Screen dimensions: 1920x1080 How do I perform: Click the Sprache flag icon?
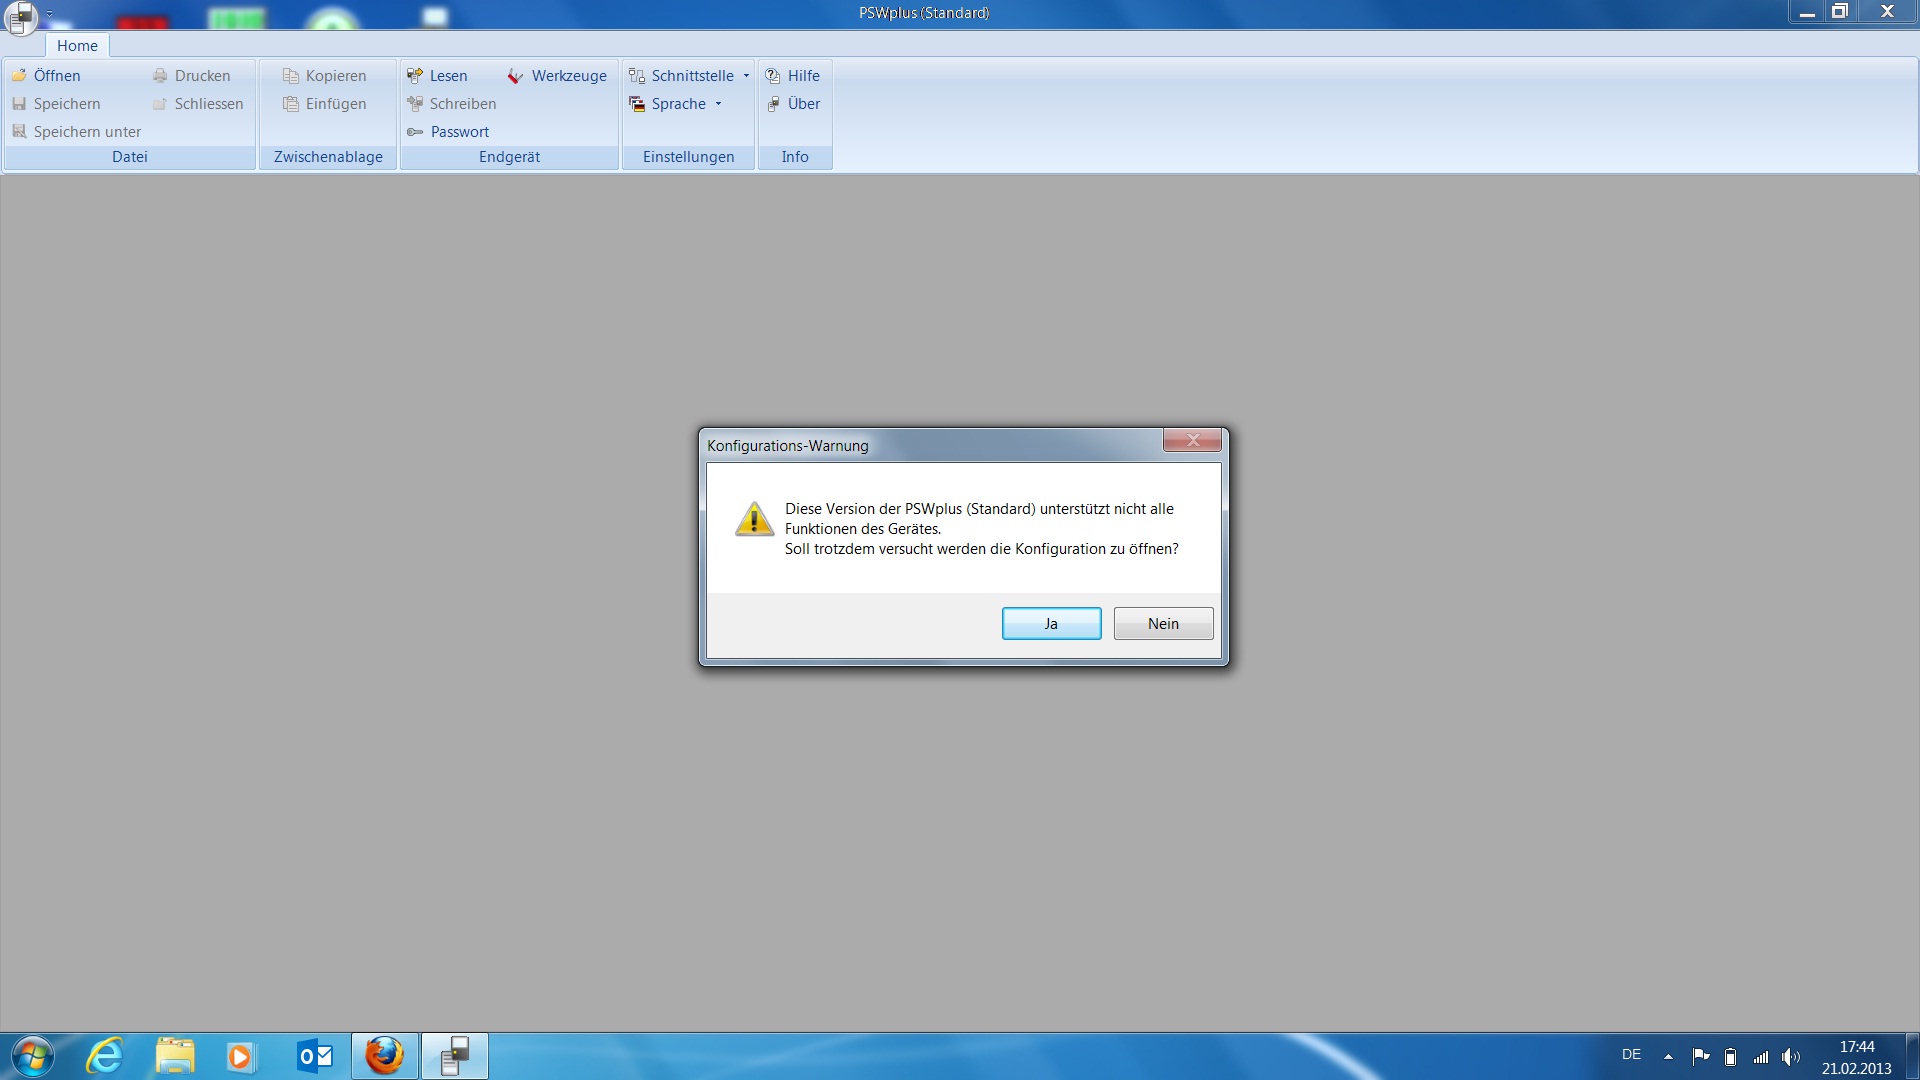point(636,104)
